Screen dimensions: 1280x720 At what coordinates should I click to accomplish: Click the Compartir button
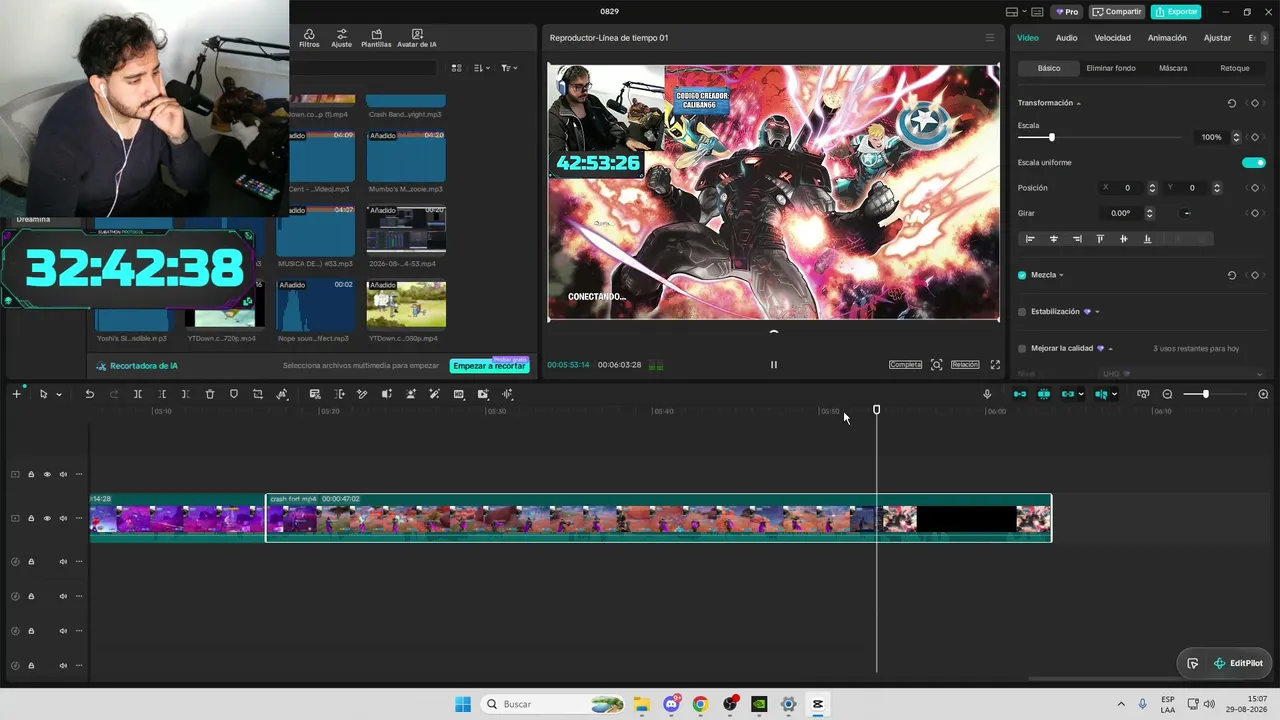pyautogui.click(x=1117, y=12)
